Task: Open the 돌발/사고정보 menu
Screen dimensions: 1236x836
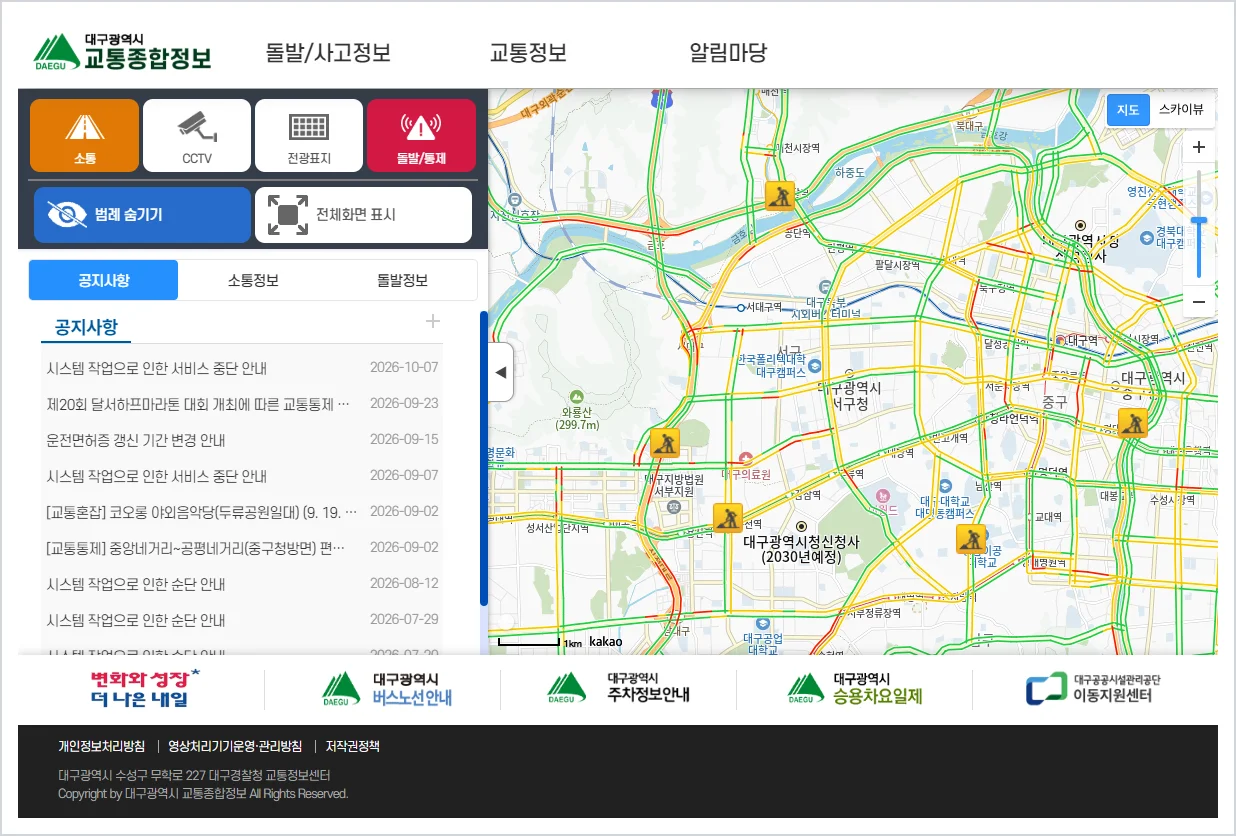Action: tap(328, 53)
